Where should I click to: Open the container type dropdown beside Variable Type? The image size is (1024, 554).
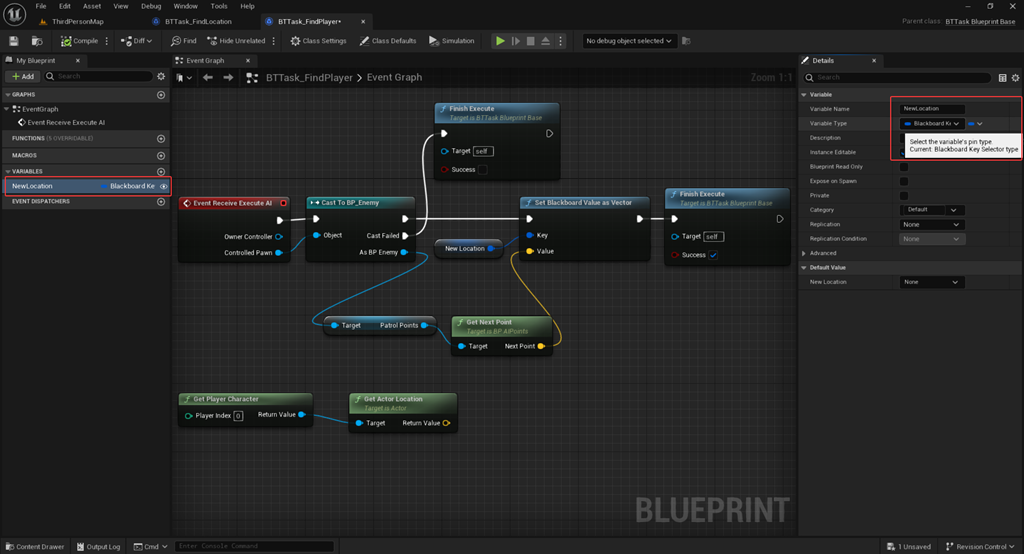pos(975,123)
